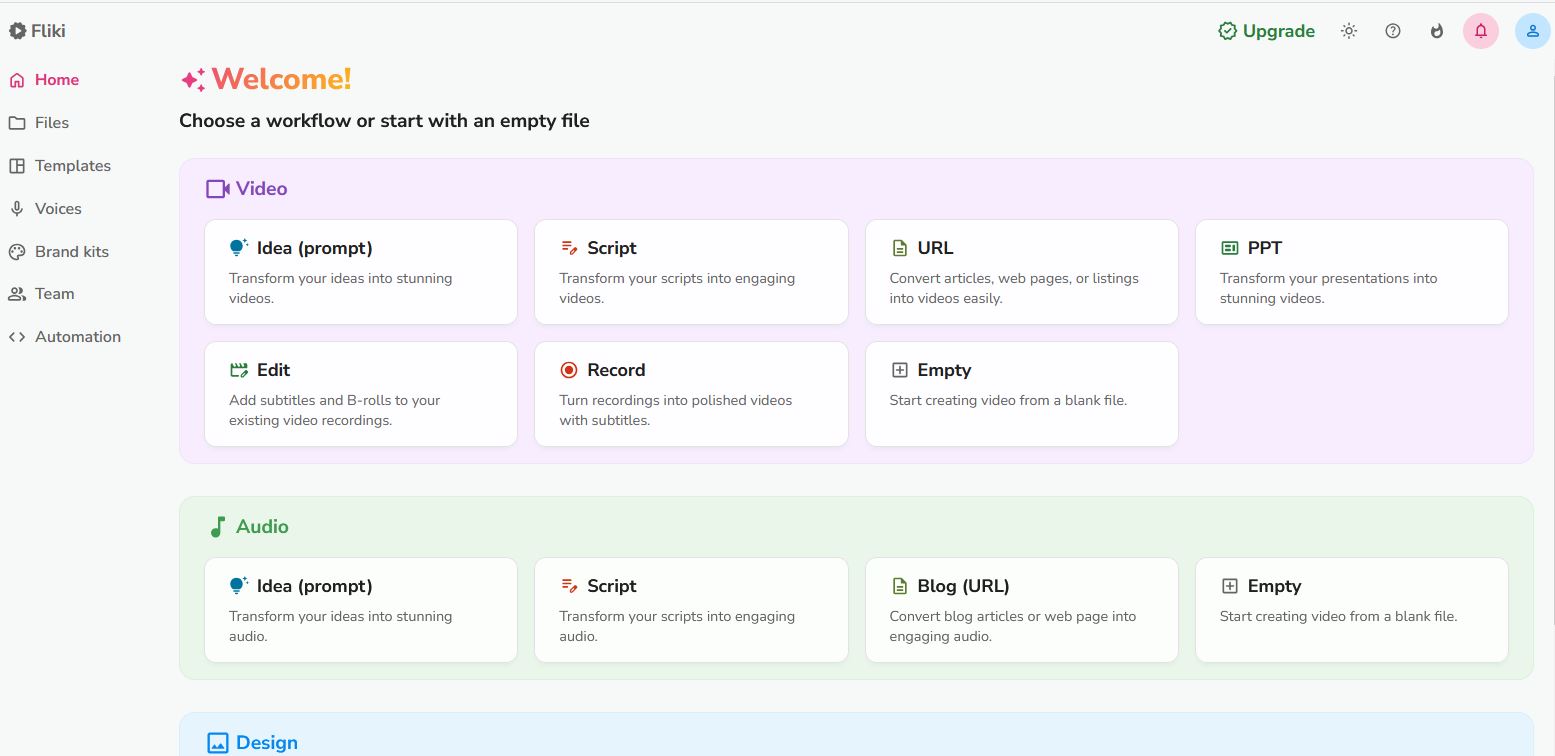
Task: Start the PPT to video workflow
Action: pos(1351,272)
